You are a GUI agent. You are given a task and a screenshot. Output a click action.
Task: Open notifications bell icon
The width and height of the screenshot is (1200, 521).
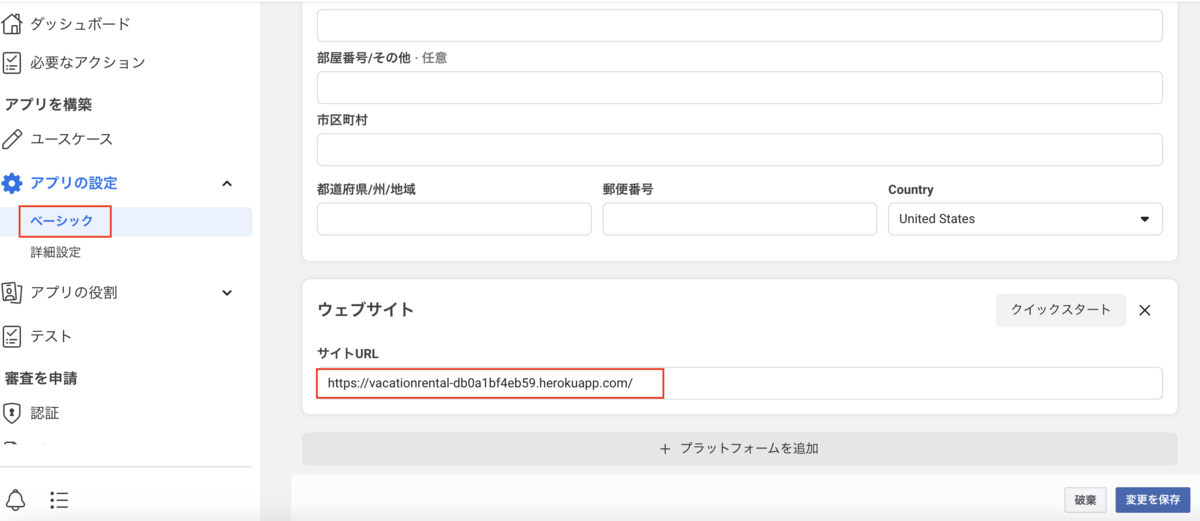[x=16, y=500]
